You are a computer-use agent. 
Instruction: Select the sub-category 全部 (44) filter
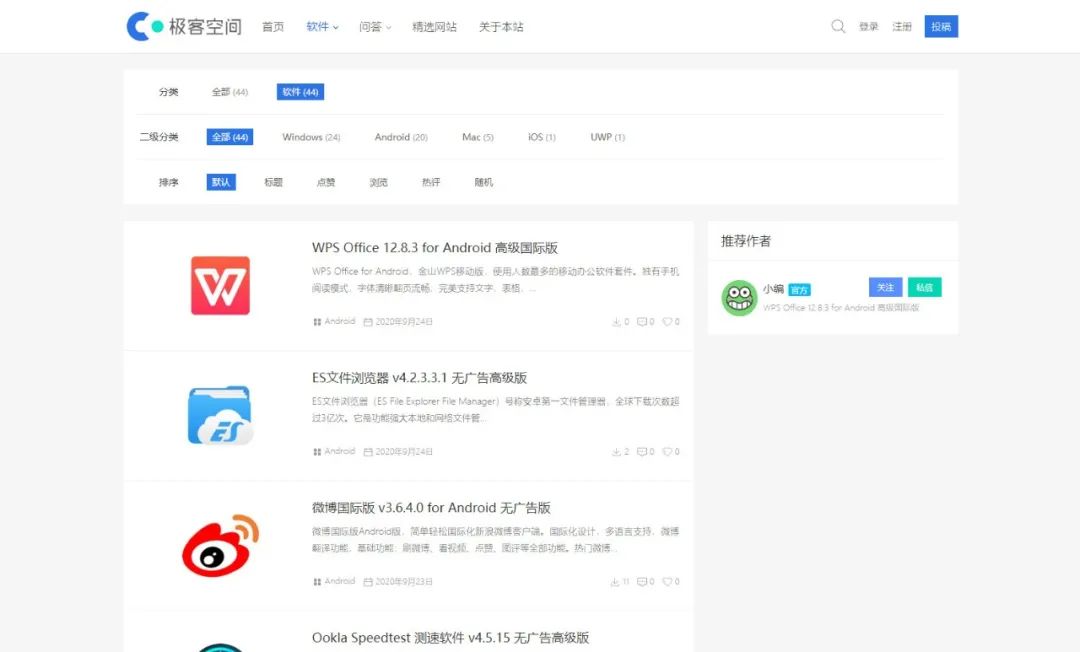tap(230, 137)
